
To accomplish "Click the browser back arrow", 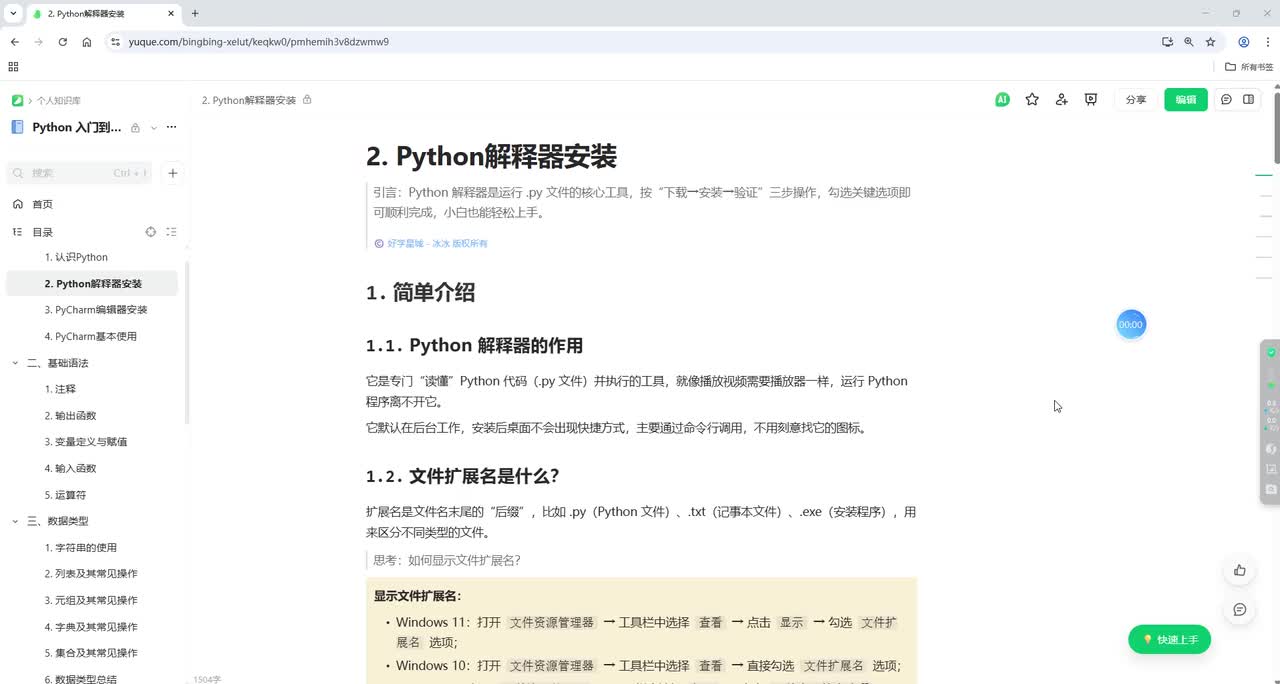I will pyautogui.click(x=15, y=42).
